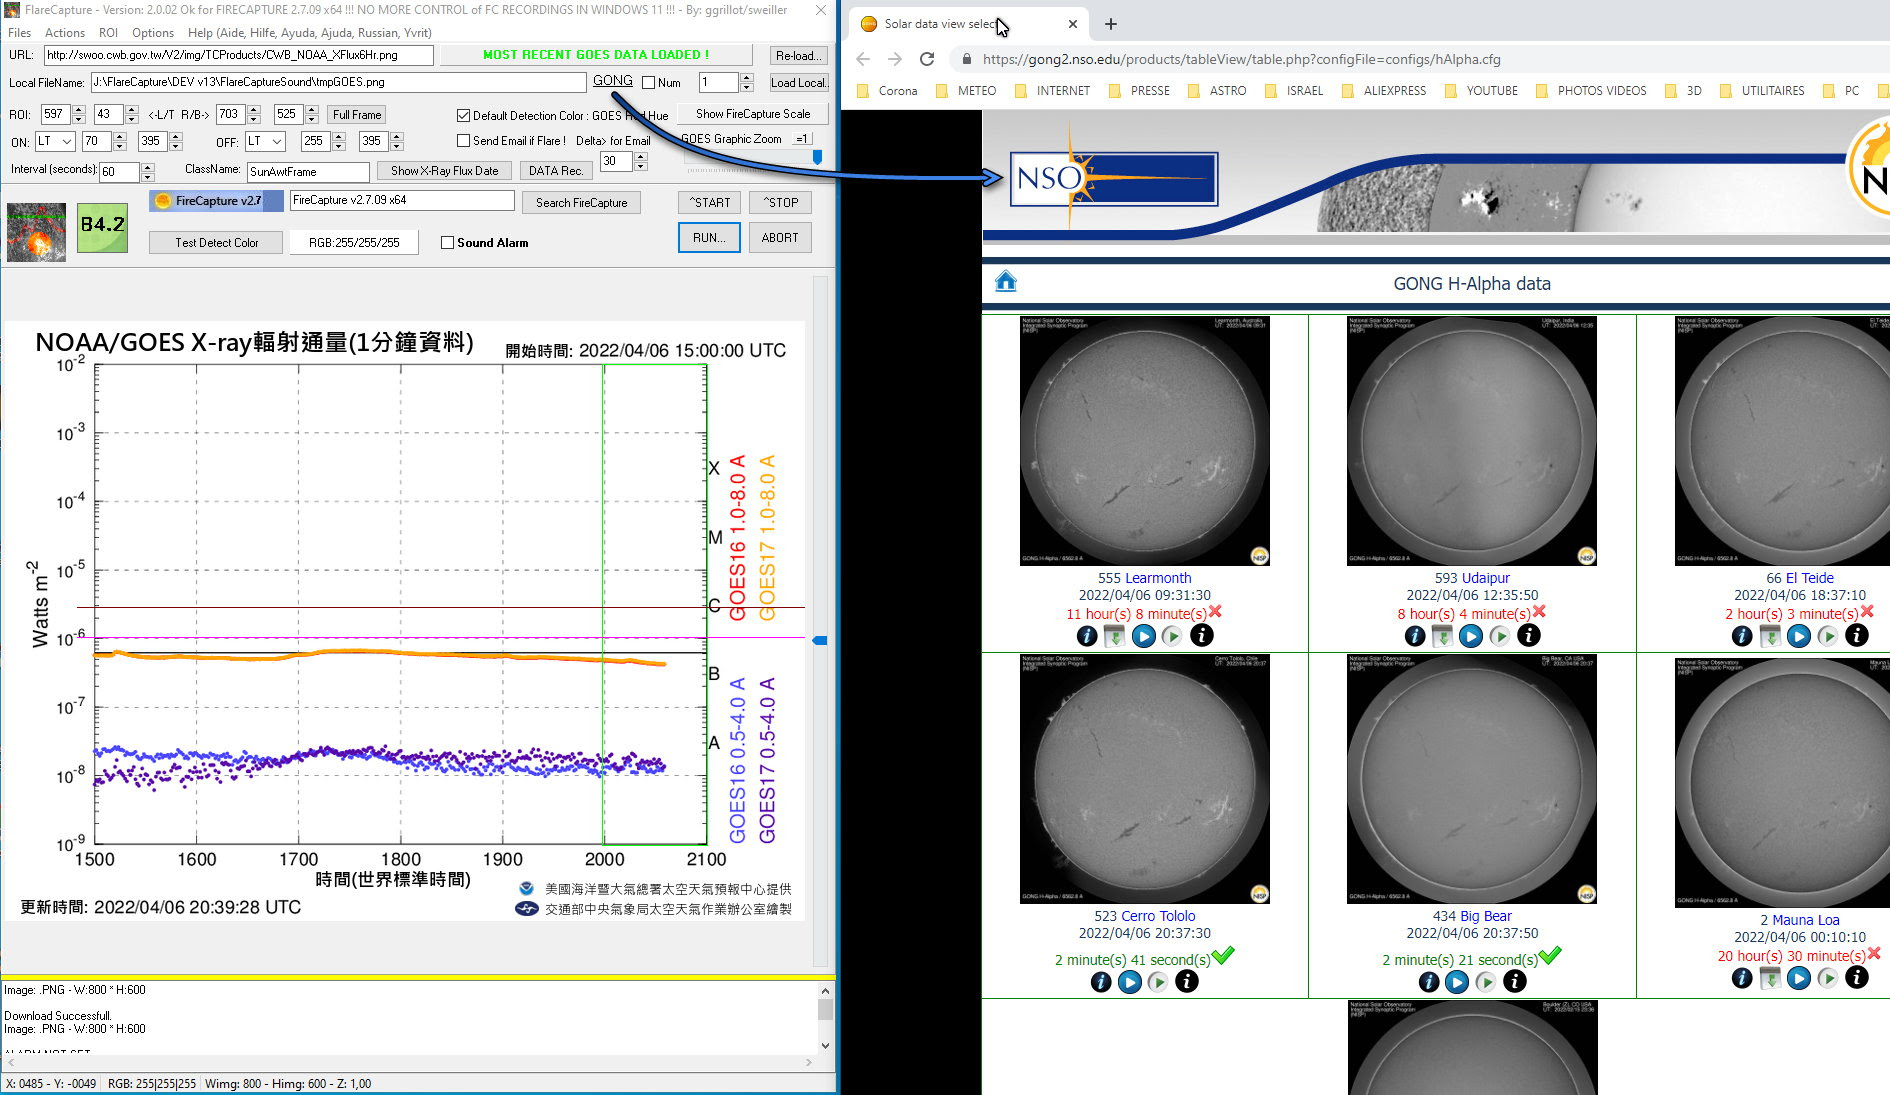Open a new browser tab
1890x1095 pixels.
(x=1110, y=24)
